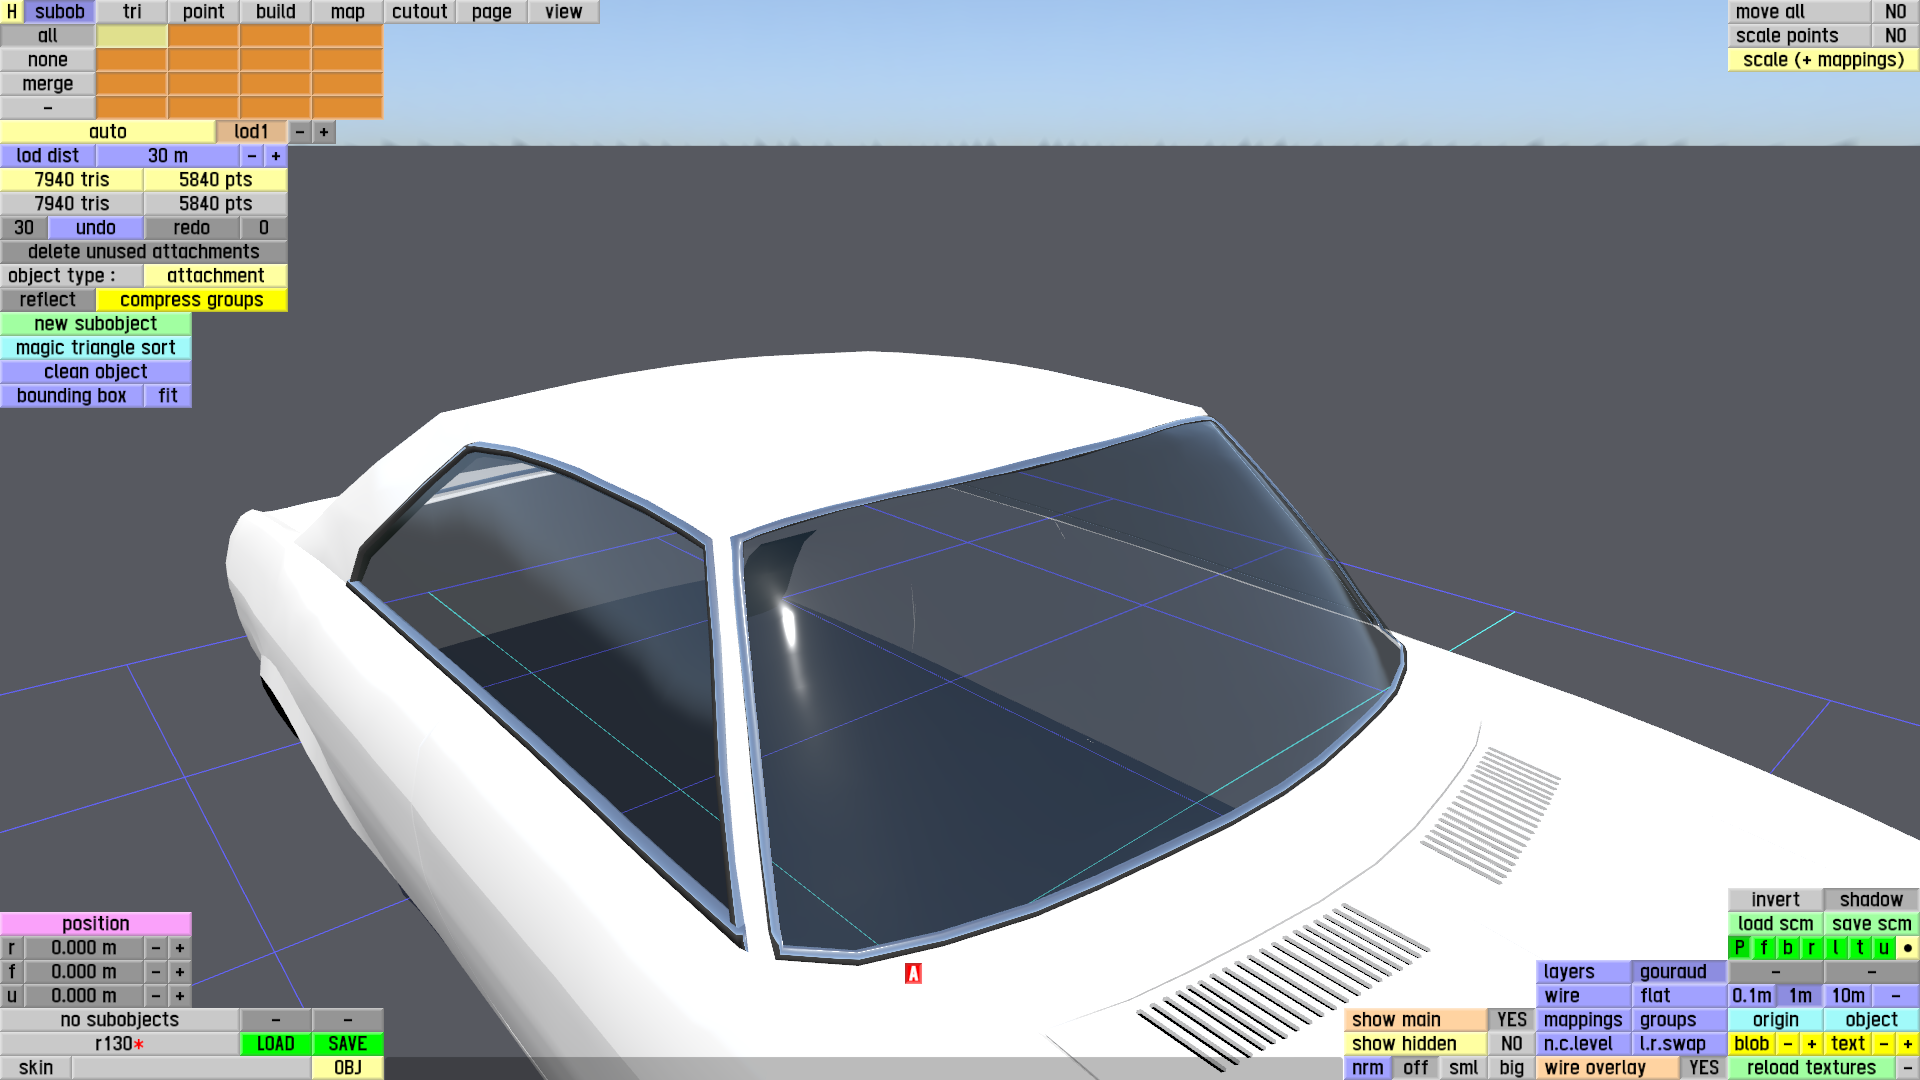Screen dimensions: 1920x1080
Task: Toggle show main YES setting
Action: pyautogui.click(x=1511, y=1019)
